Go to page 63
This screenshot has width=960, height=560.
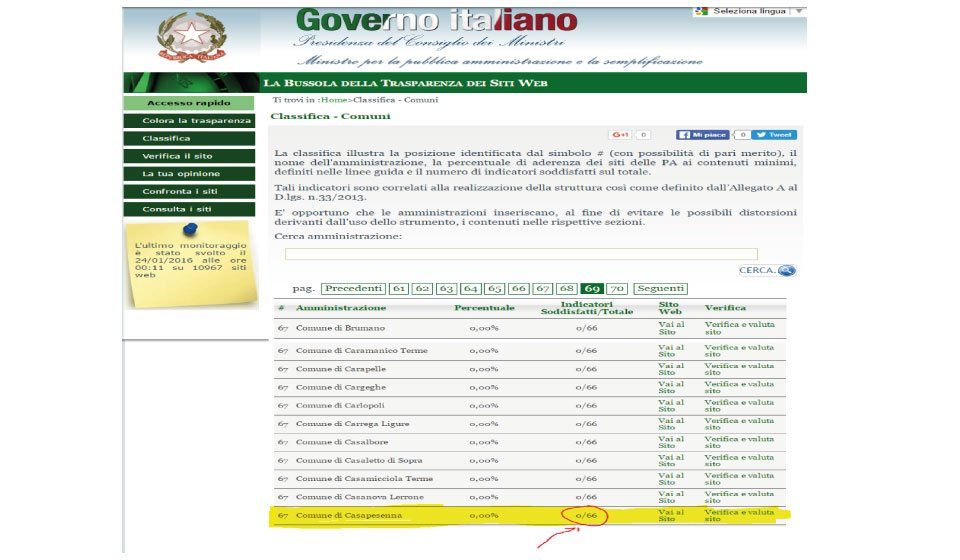[446, 288]
